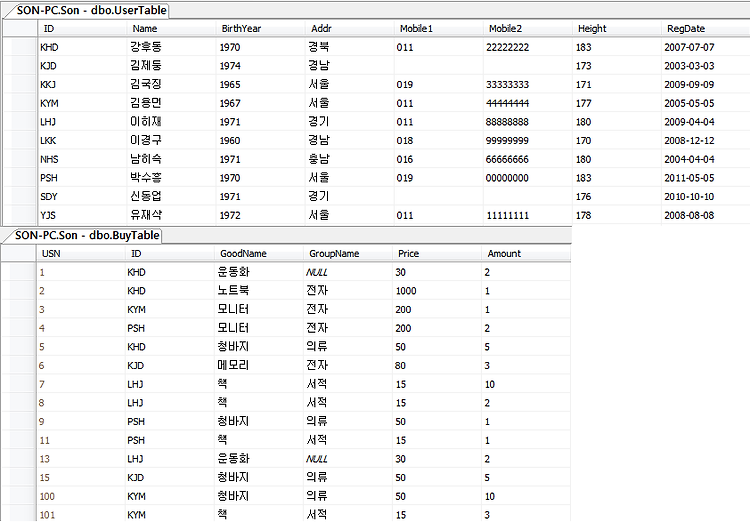Click the SDY ID cell in UserTable
750x522 pixels.
coord(82,196)
